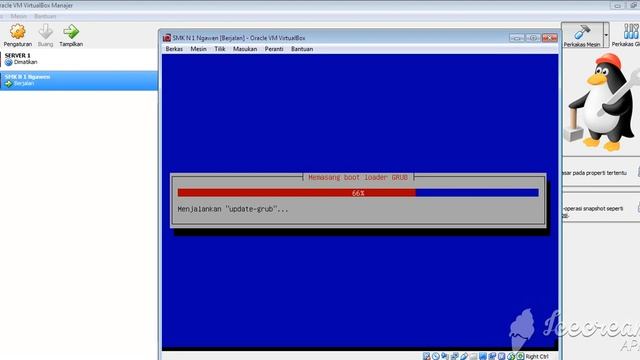Click Right Ctrl host key label
This screenshot has width=640, height=360.
[x=537, y=356]
